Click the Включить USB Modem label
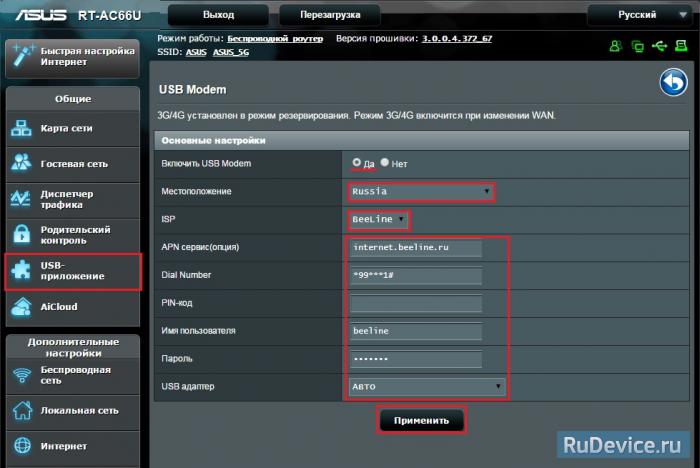700x468 pixels. pos(206,163)
